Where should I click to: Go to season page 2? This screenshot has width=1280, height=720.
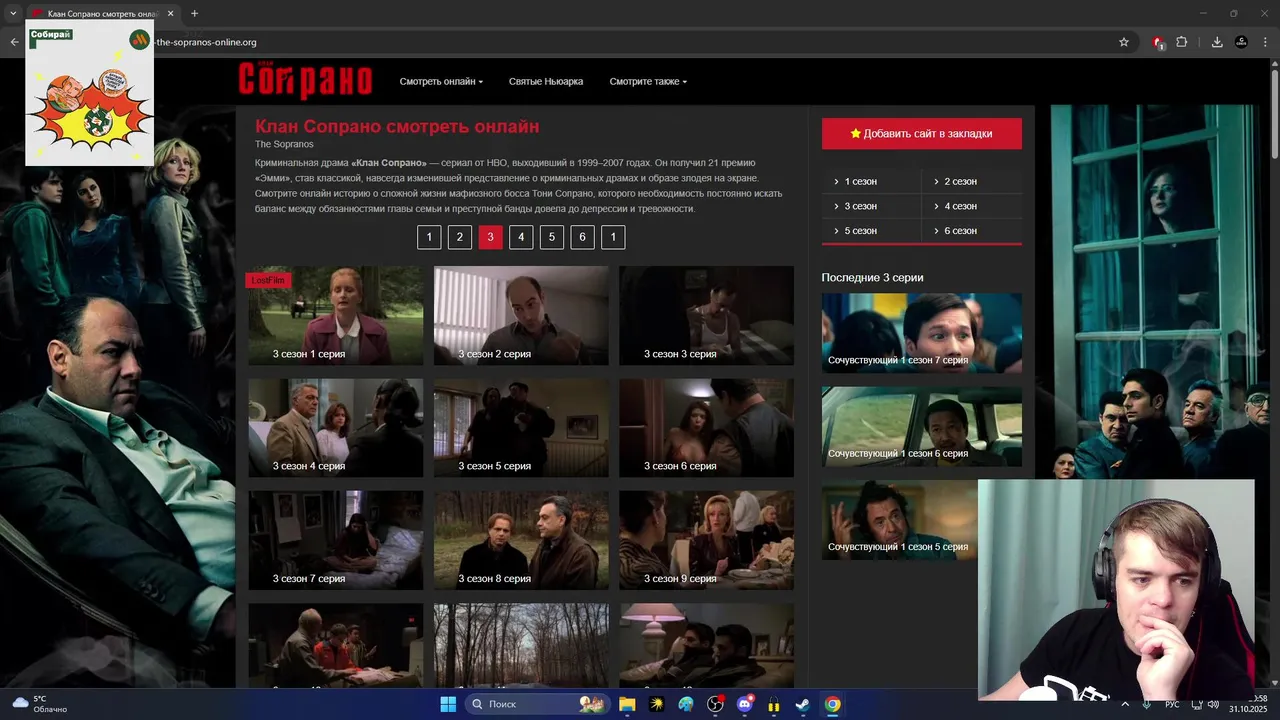pos(460,237)
